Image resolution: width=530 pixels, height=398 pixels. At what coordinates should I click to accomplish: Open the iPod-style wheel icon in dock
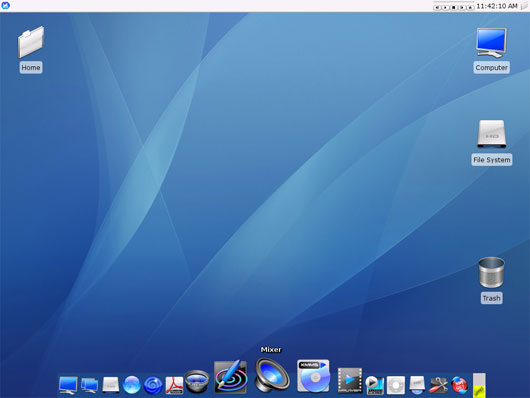(x=396, y=385)
